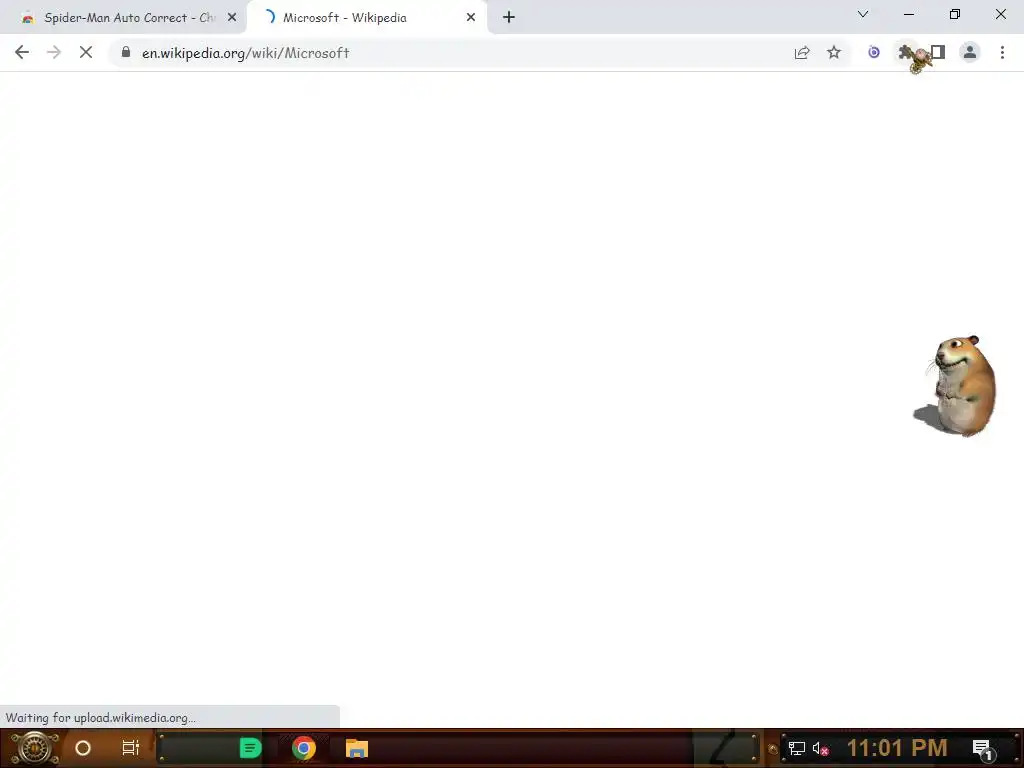
Task: Open Task View on taskbar
Action: 131,748
